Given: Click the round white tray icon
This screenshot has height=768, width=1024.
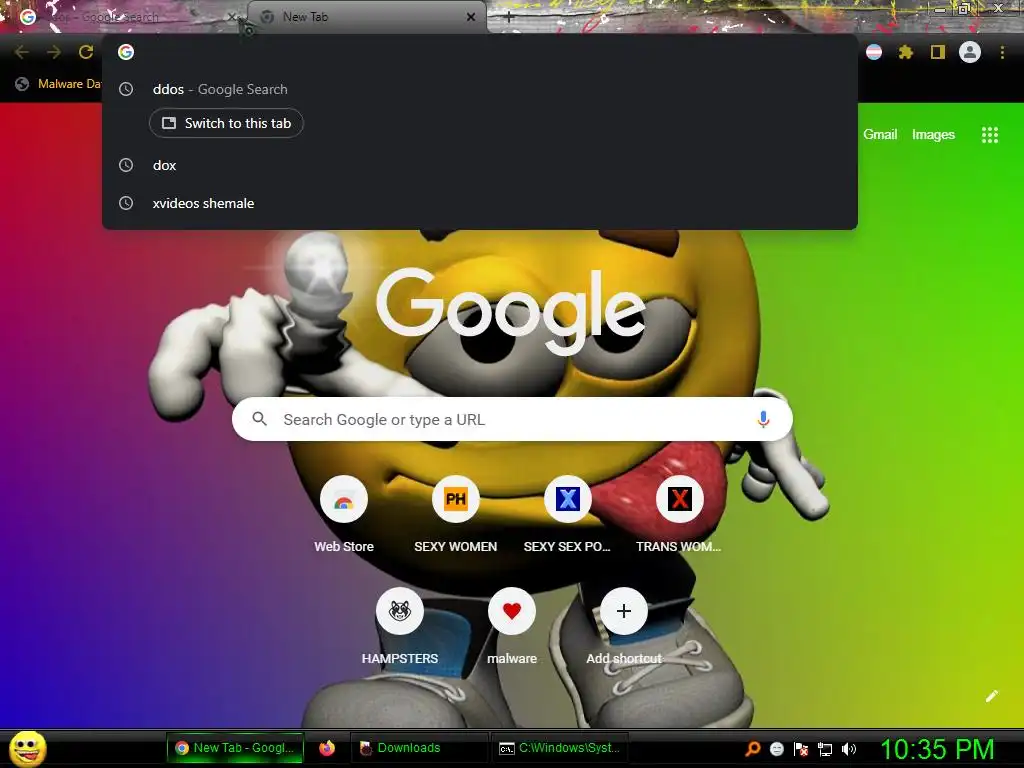Looking at the screenshot, I should click(x=776, y=749).
